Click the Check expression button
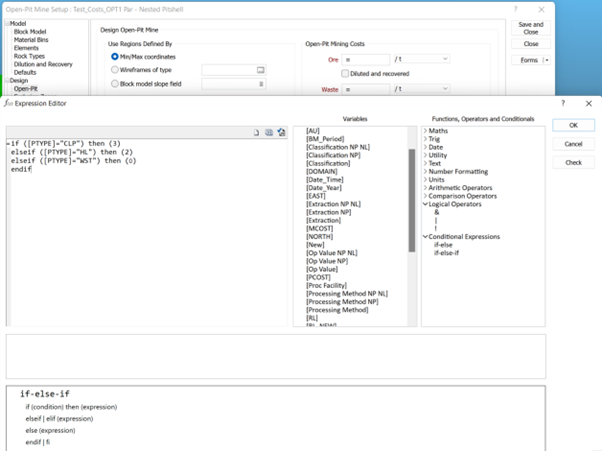The width and height of the screenshot is (602, 451). pyautogui.click(x=573, y=162)
